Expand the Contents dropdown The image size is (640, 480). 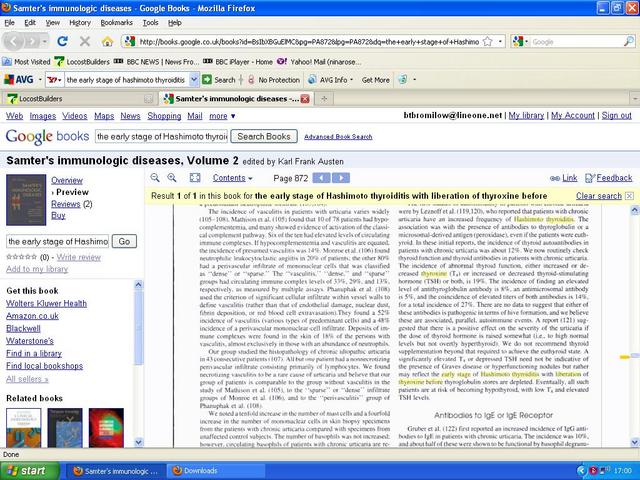(233, 178)
